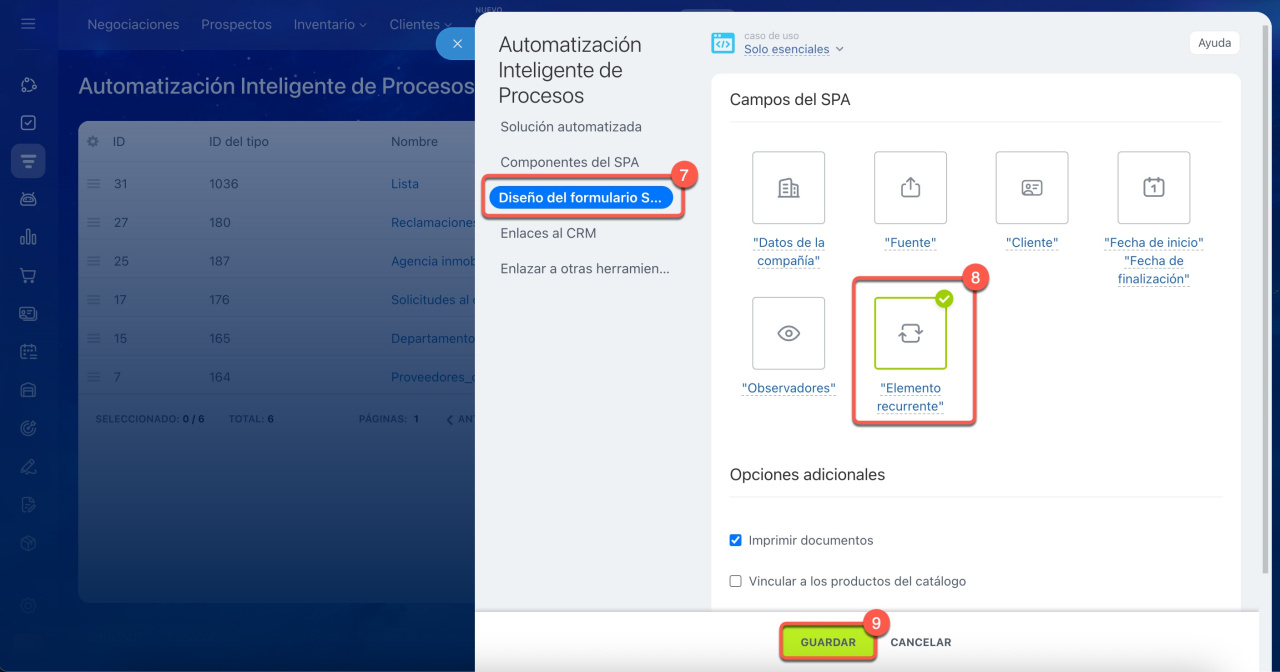
Task: Open the Agencia inmobiliaria item link
Action: [433, 261]
